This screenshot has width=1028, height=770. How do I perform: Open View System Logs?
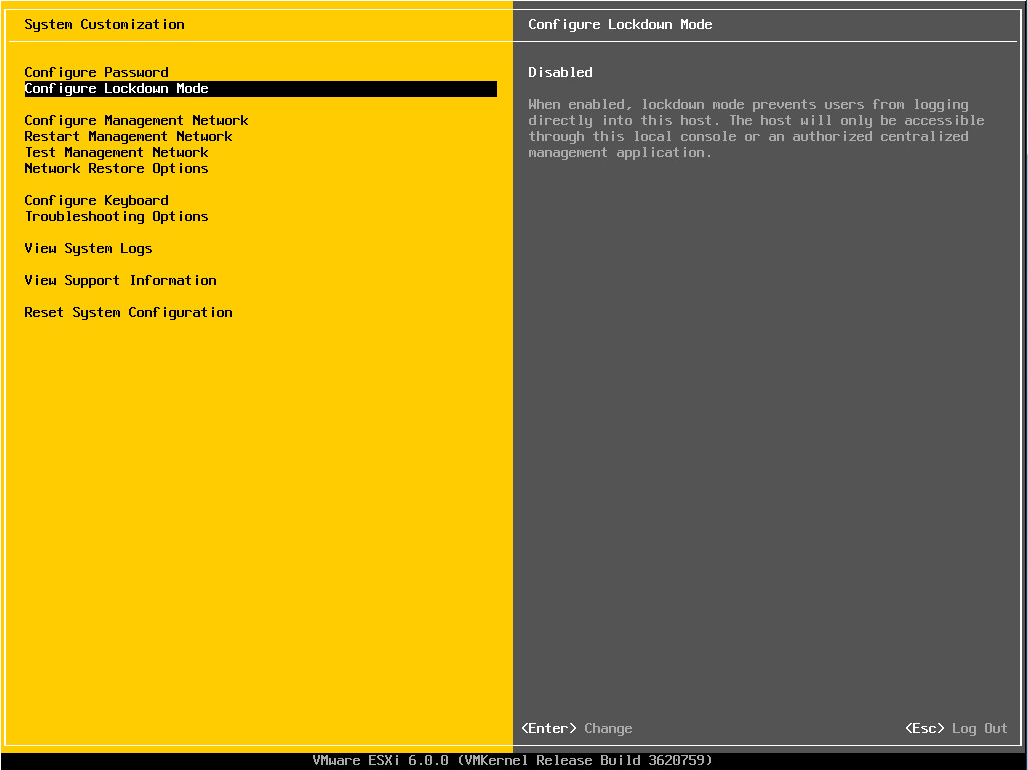tap(88, 248)
